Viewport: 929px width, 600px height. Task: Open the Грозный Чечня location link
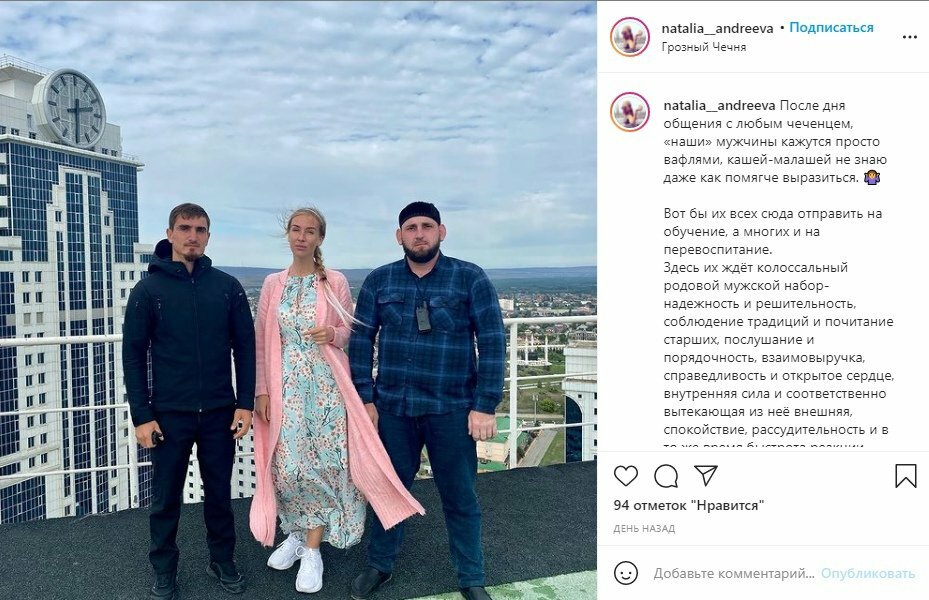703,47
